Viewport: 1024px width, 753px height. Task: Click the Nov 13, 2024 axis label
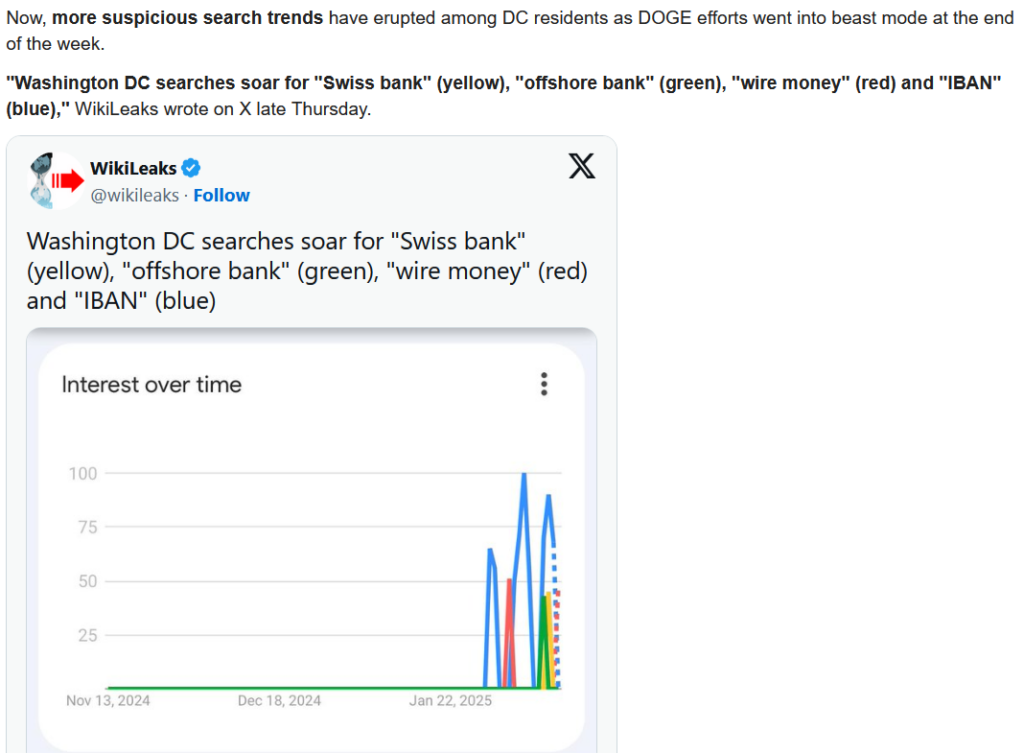click(x=108, y=701)
